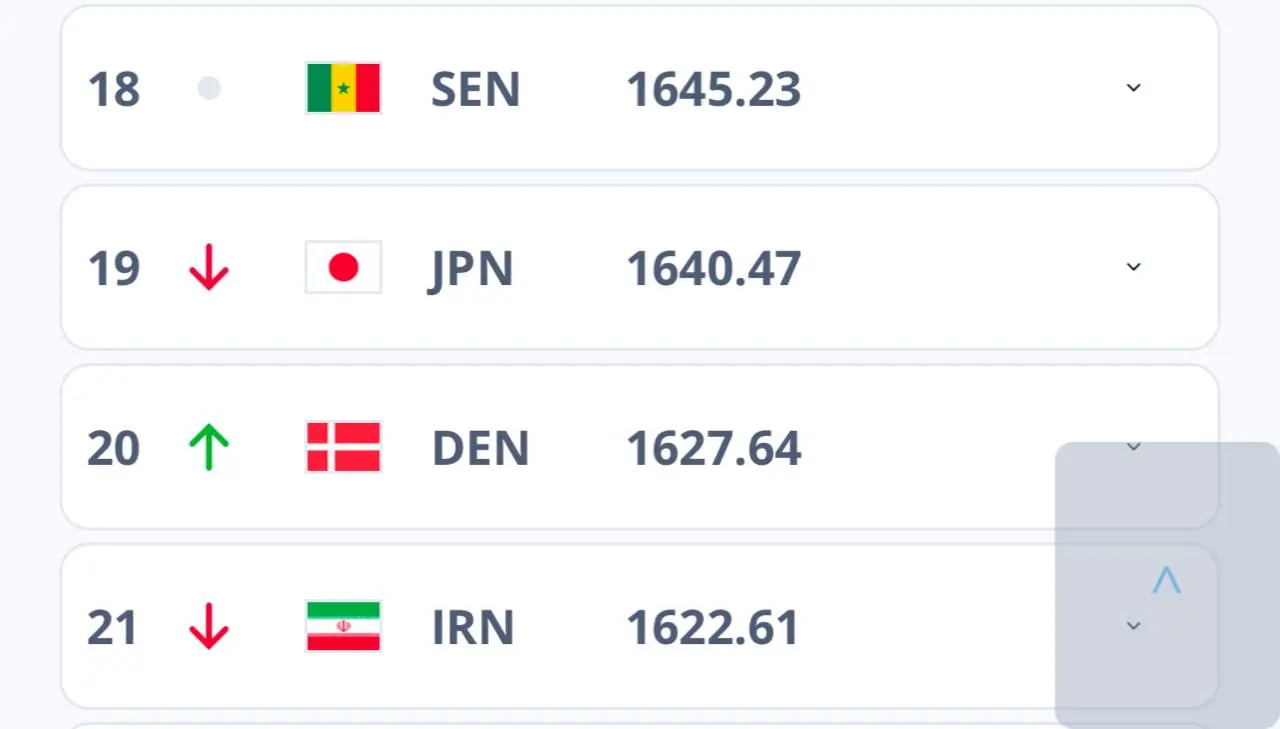Expand the SEN row details chevron
The image size is (1280, 729).
click(1133, 88)
